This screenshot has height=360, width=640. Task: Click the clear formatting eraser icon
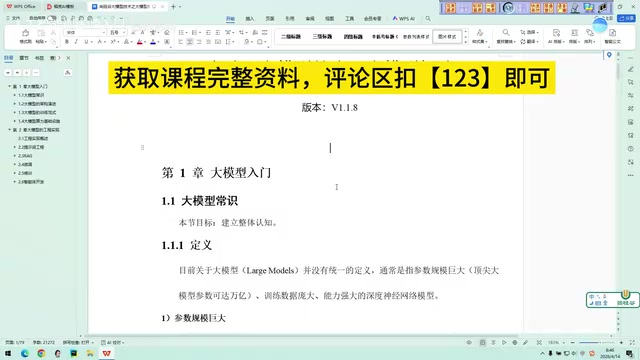coord(167,32)
